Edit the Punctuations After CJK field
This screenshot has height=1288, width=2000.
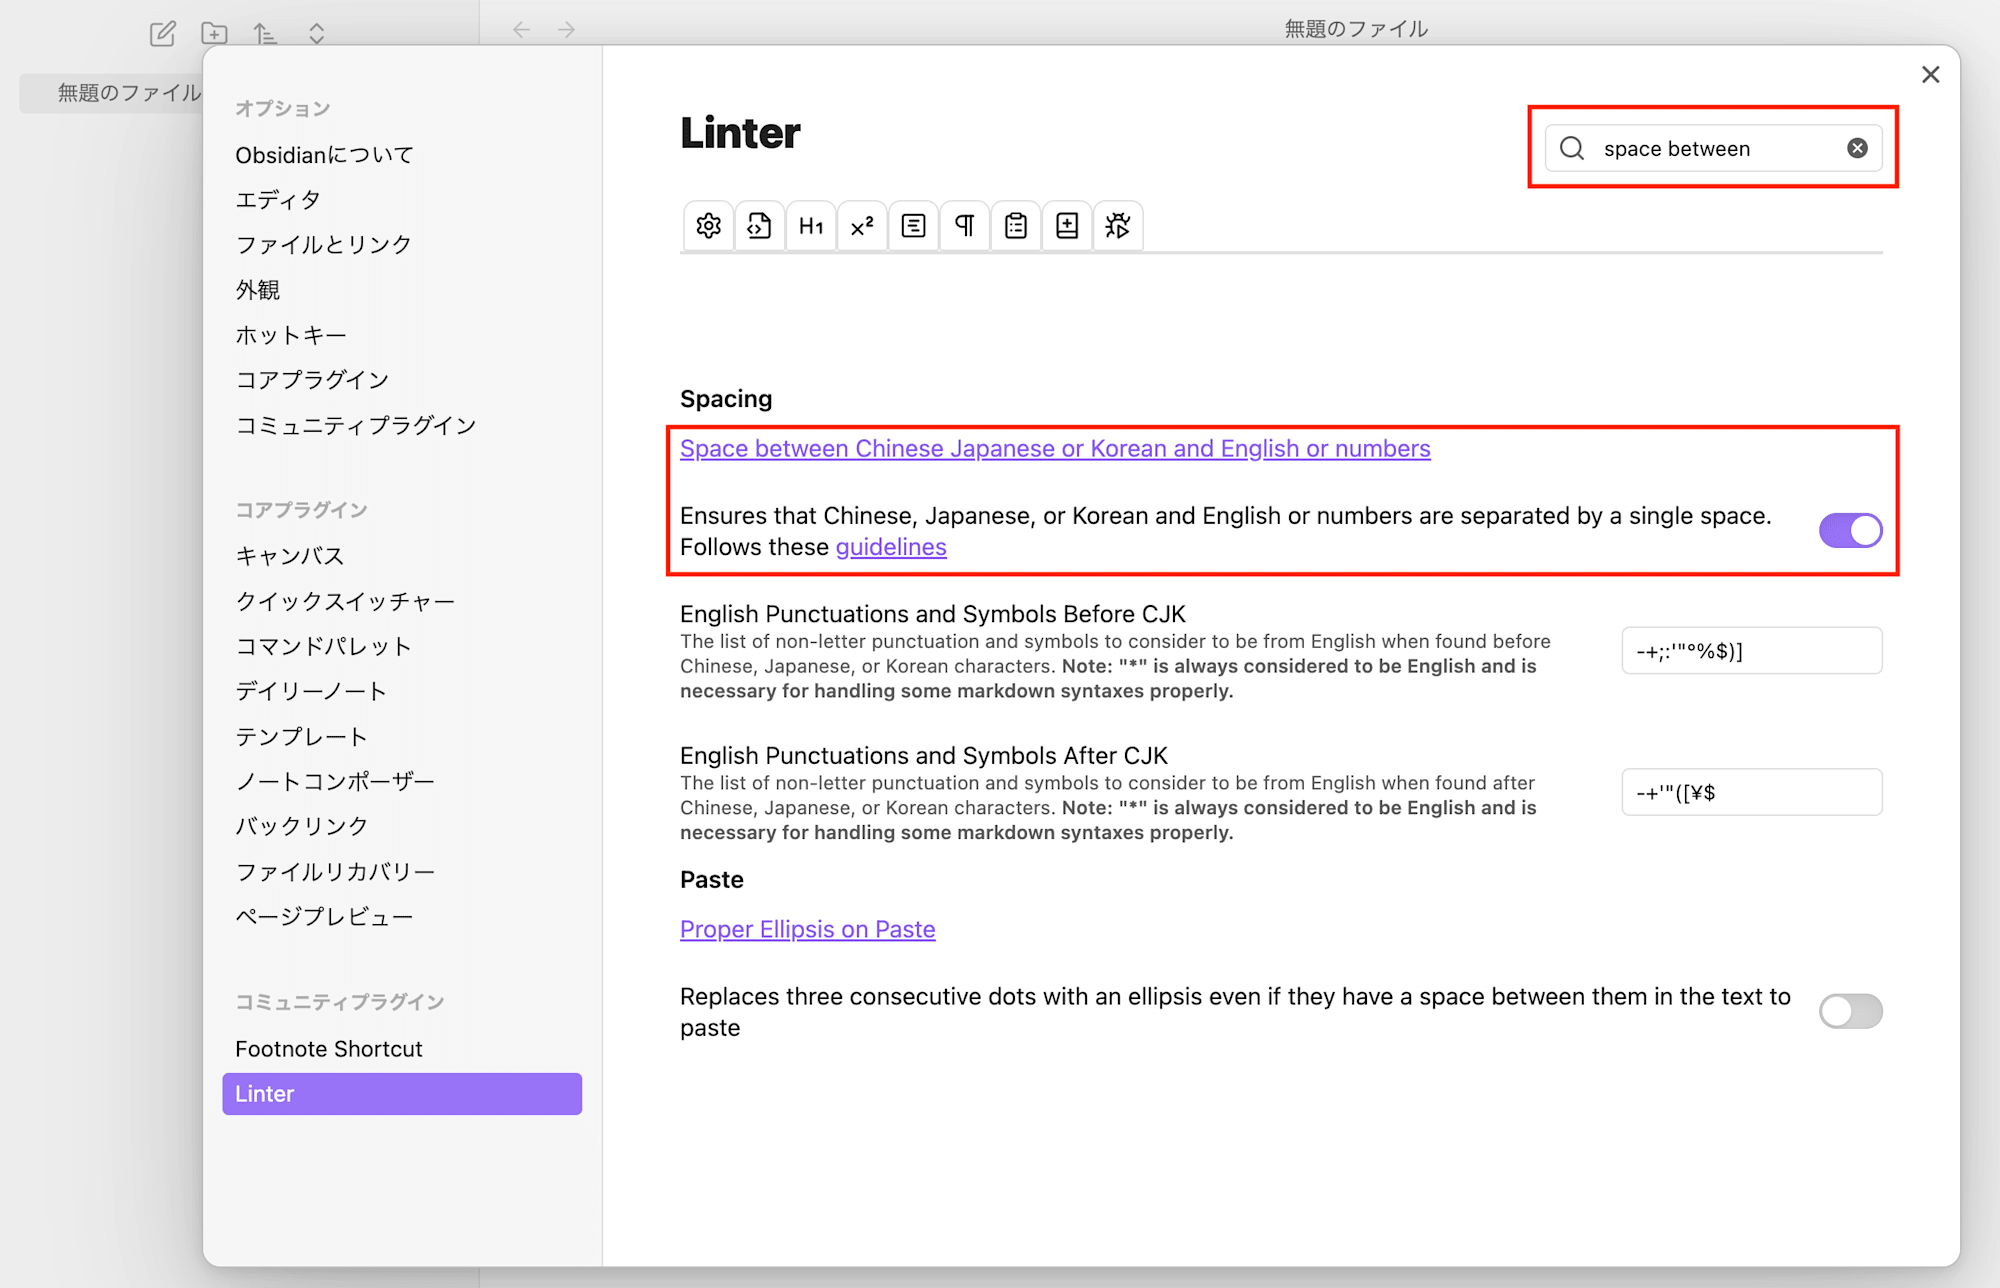1752,792
